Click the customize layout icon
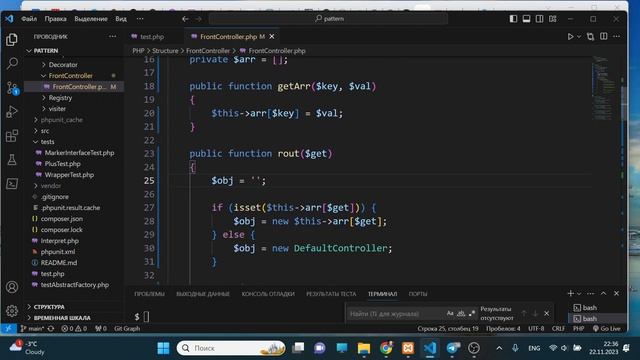 click(553, 19)
